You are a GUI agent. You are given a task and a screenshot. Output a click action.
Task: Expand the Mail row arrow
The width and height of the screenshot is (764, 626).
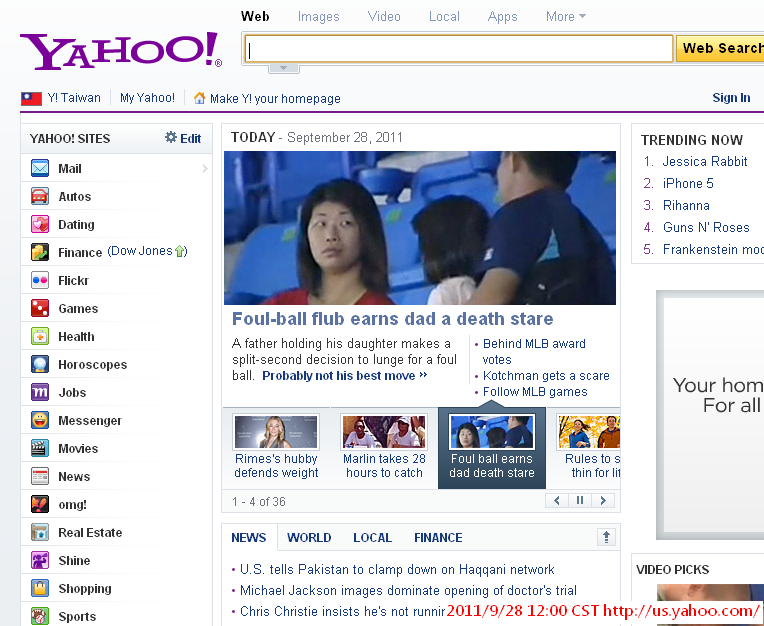point(205,169)
